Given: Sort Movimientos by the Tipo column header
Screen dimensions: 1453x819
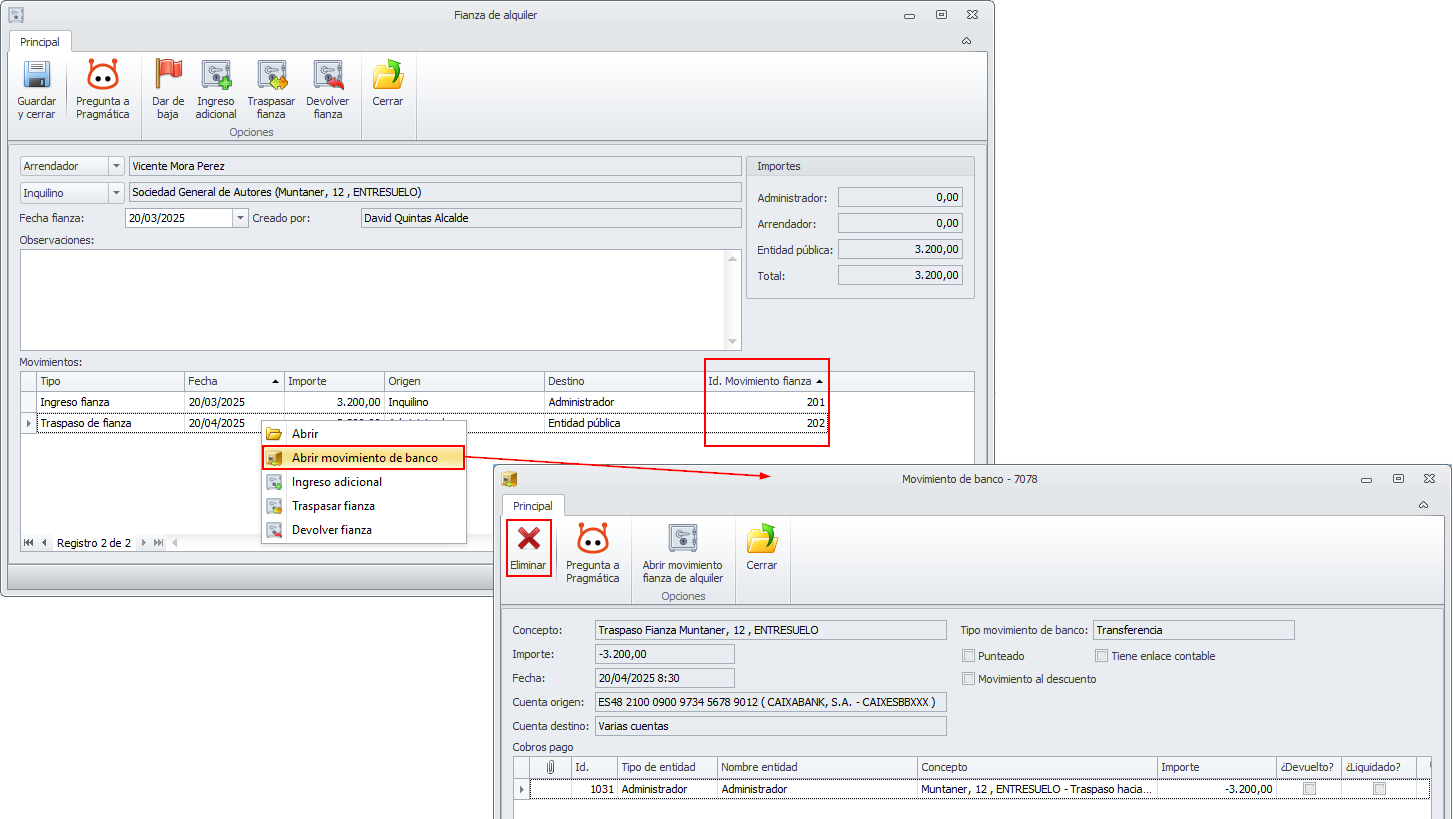Looking at the screenshot, I should point(111,381).
